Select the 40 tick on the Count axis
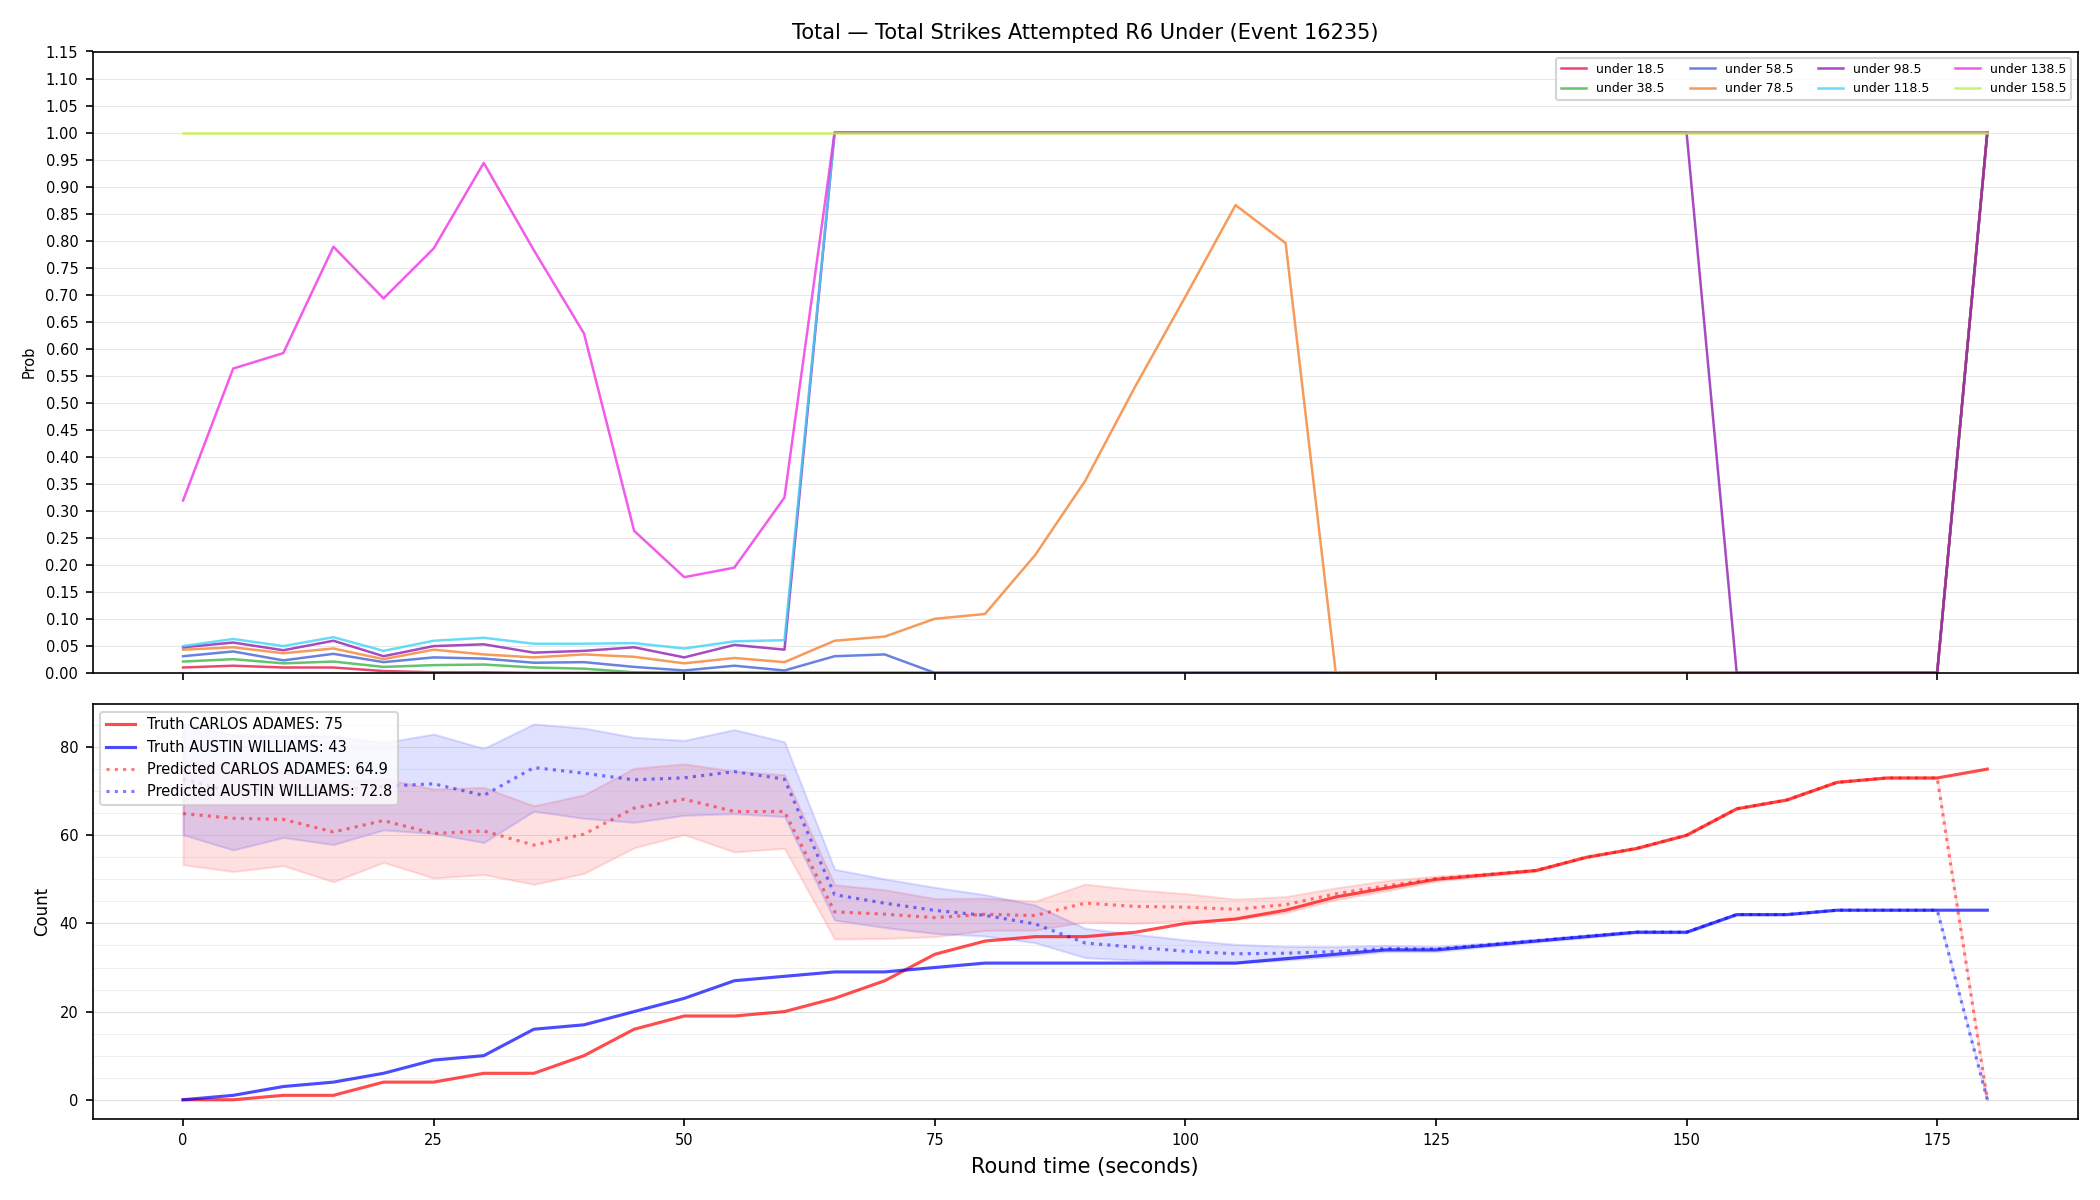 68,923
